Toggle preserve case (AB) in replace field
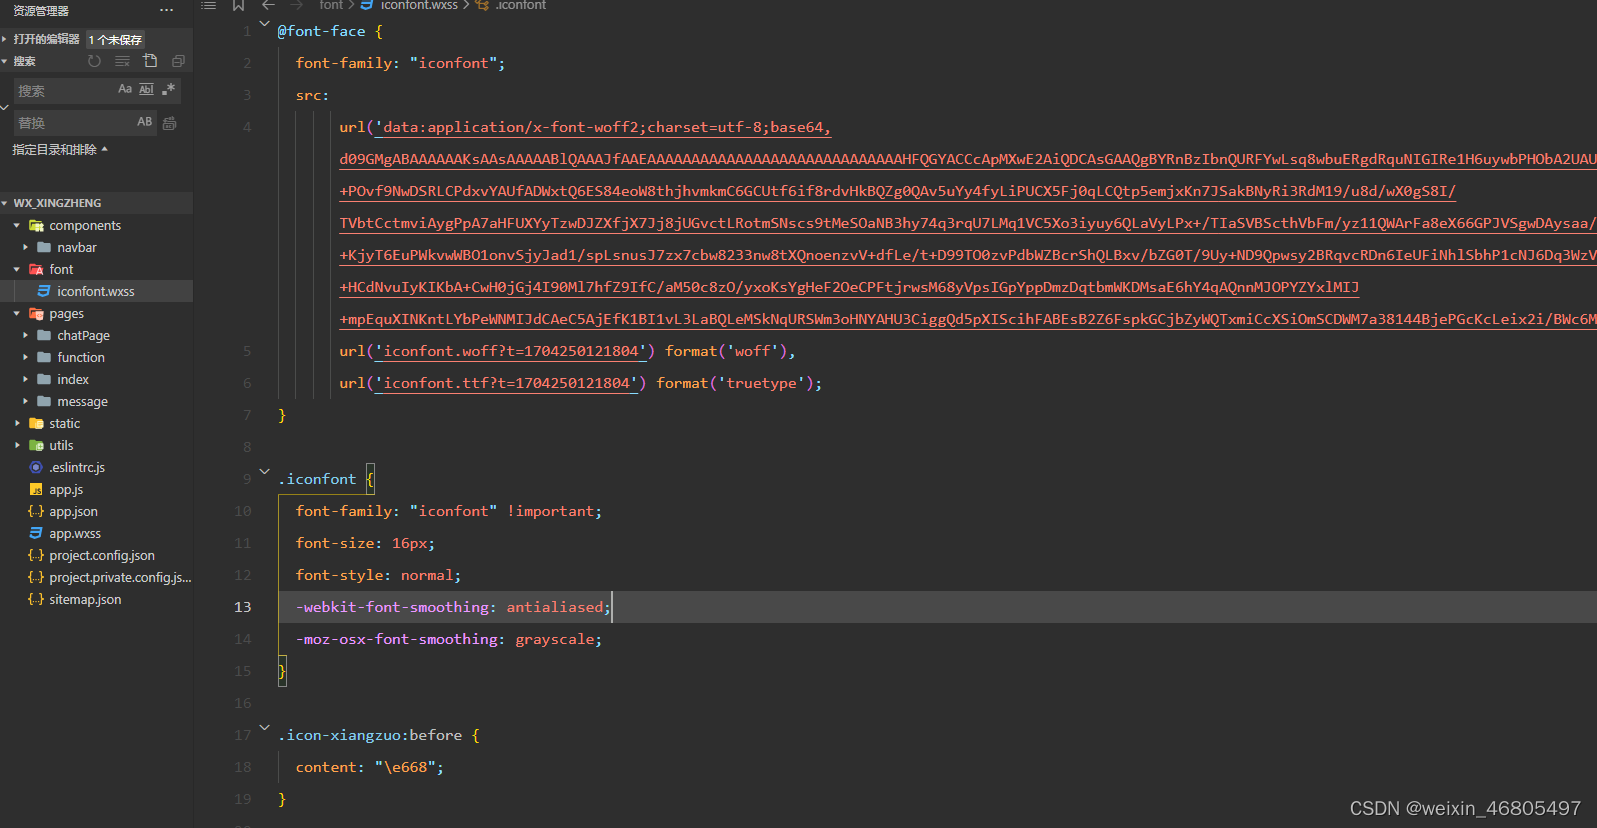 (x=144, y=122)
